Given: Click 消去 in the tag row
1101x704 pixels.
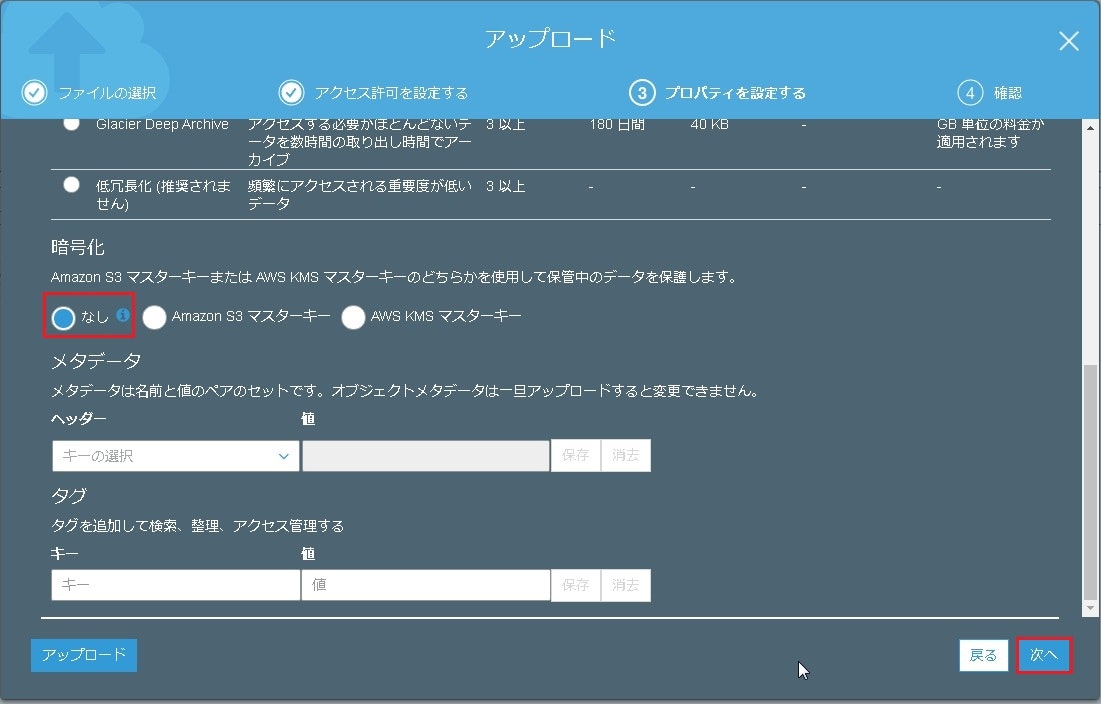Looking at the screenshot, I should tap(626, 585).
